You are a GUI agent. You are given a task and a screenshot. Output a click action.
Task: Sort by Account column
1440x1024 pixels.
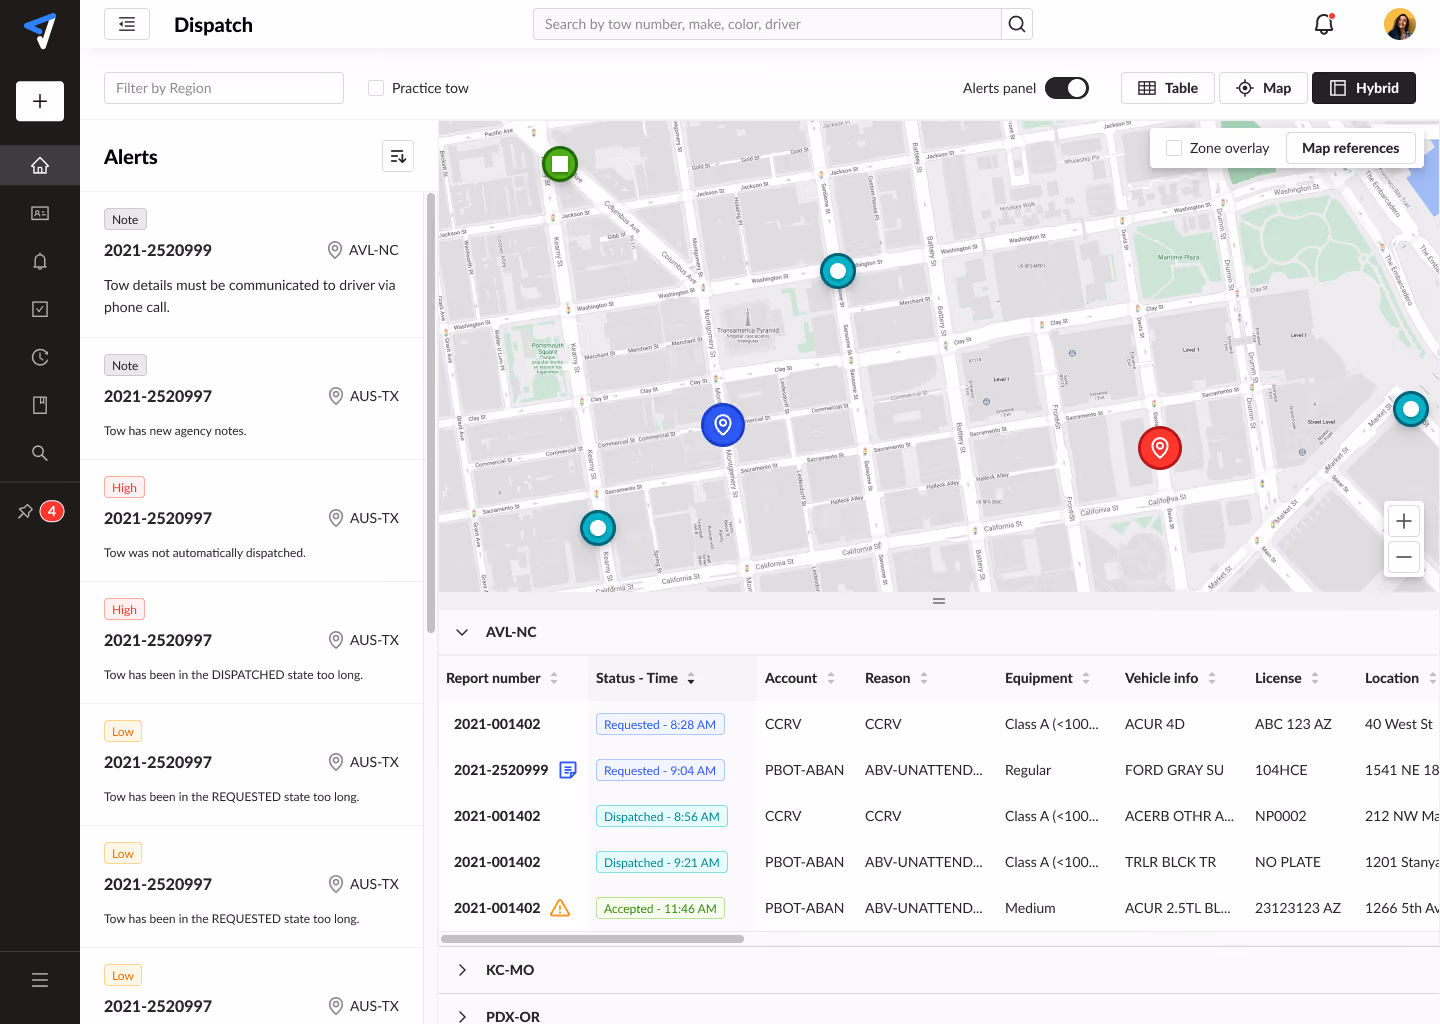tap(830, 678)
